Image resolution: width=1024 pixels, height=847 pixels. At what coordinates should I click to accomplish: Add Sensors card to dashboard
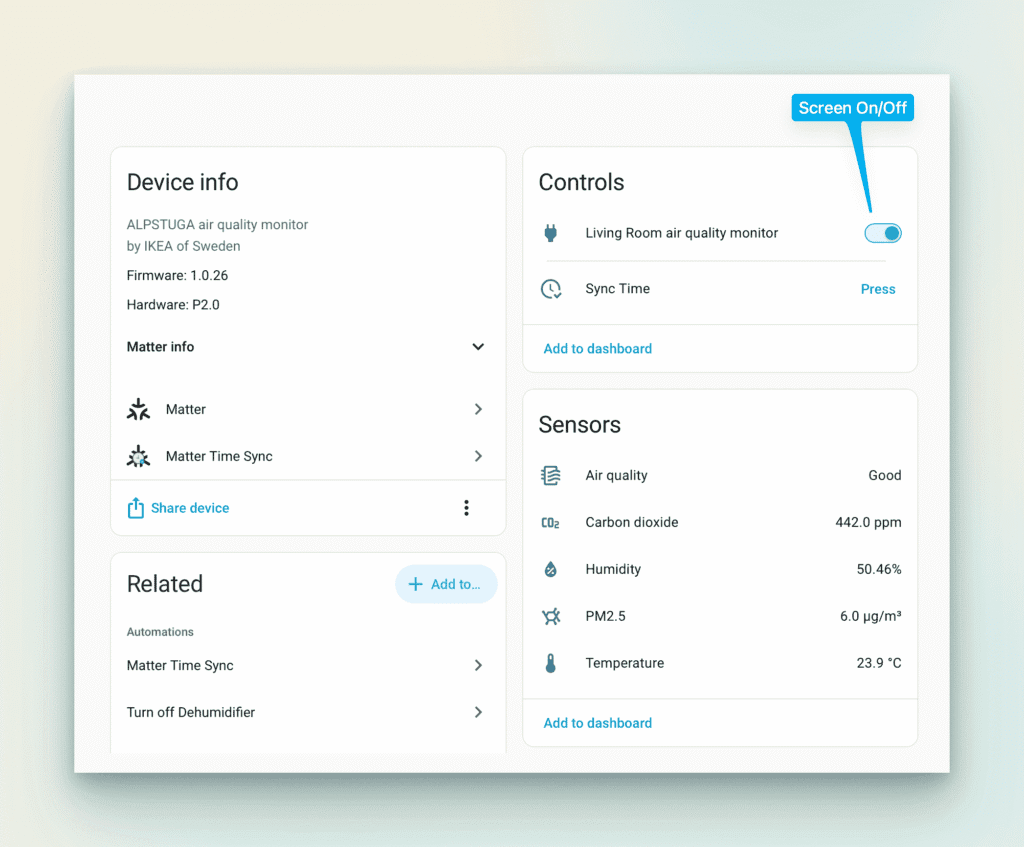tap(598, 723)
